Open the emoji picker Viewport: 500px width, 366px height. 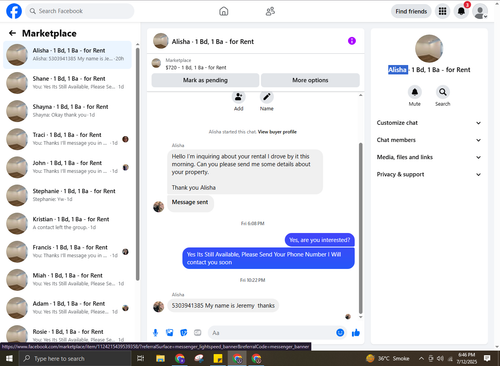[x=340, y=332]
